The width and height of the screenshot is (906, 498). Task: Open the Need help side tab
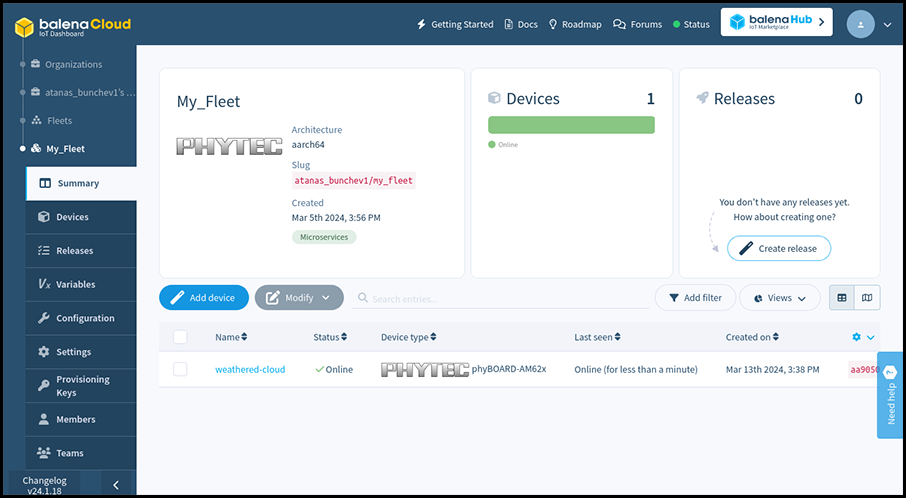pos(891,395)
